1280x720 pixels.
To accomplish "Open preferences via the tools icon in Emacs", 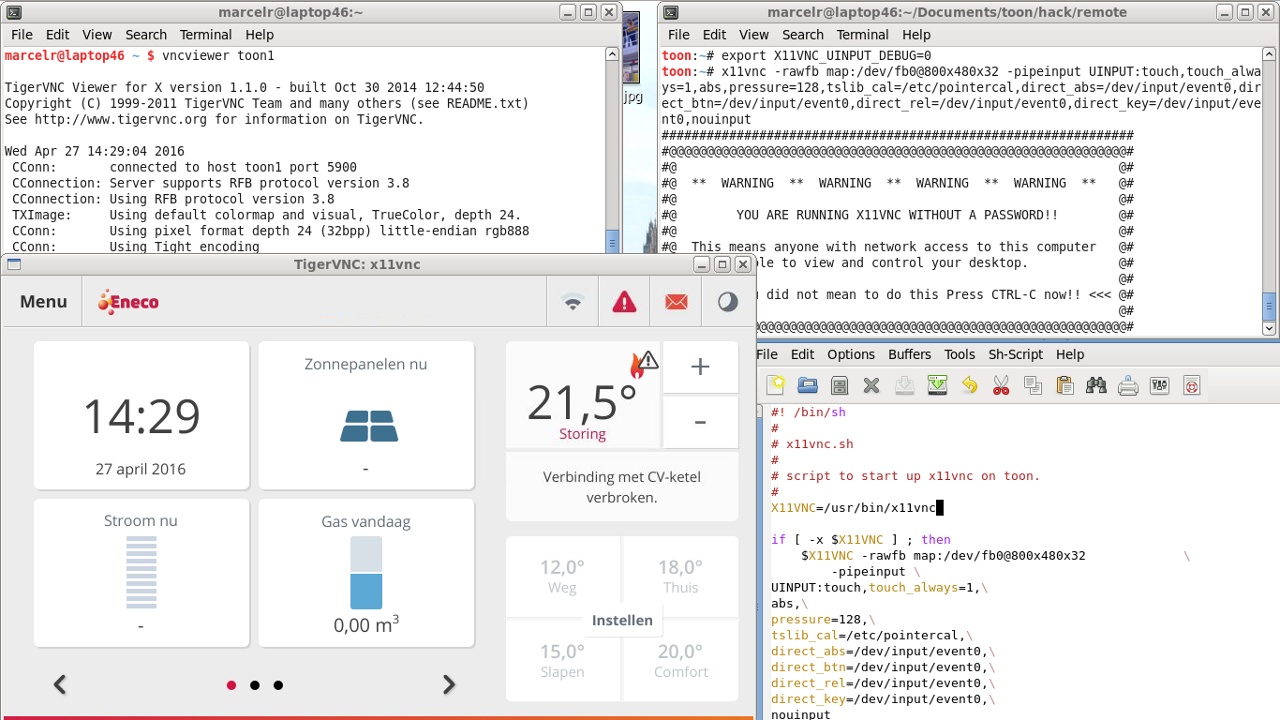I will click(x=1160, y=386).
